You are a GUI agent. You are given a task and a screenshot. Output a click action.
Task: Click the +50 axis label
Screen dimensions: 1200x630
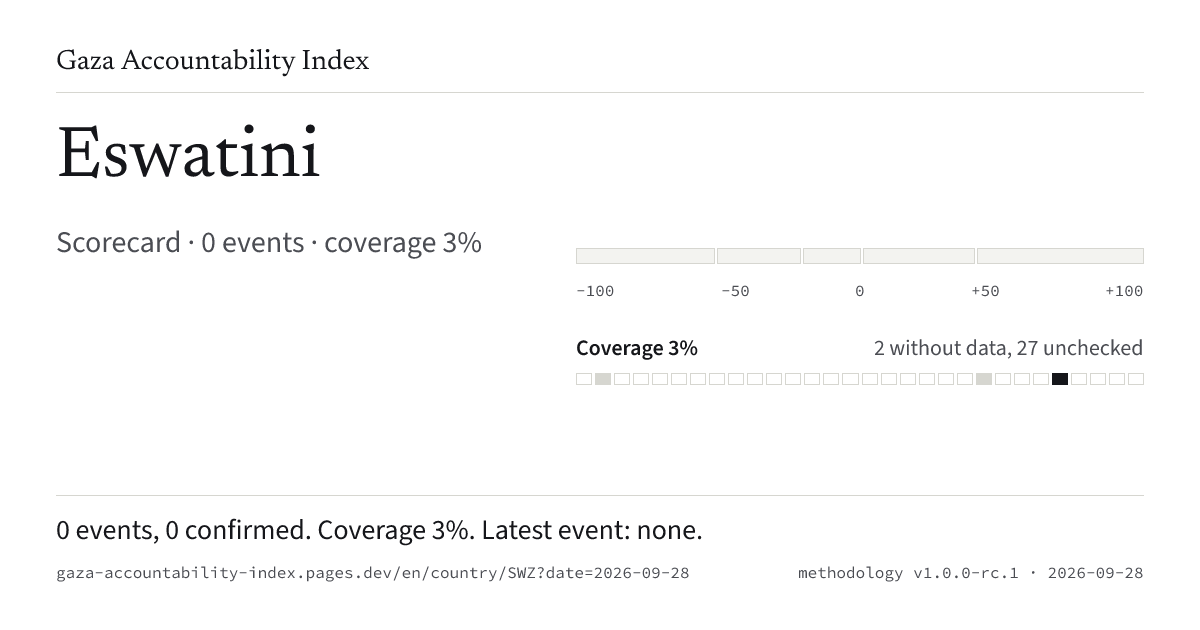(x=985, y=291)
